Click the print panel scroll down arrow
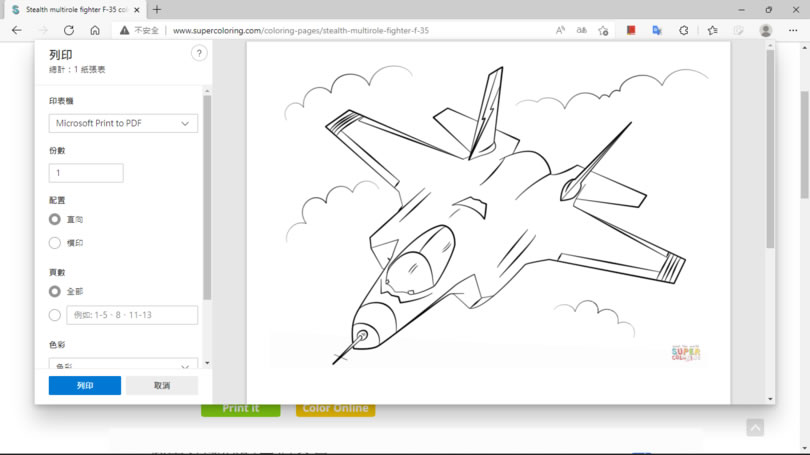 pos(207,363)
